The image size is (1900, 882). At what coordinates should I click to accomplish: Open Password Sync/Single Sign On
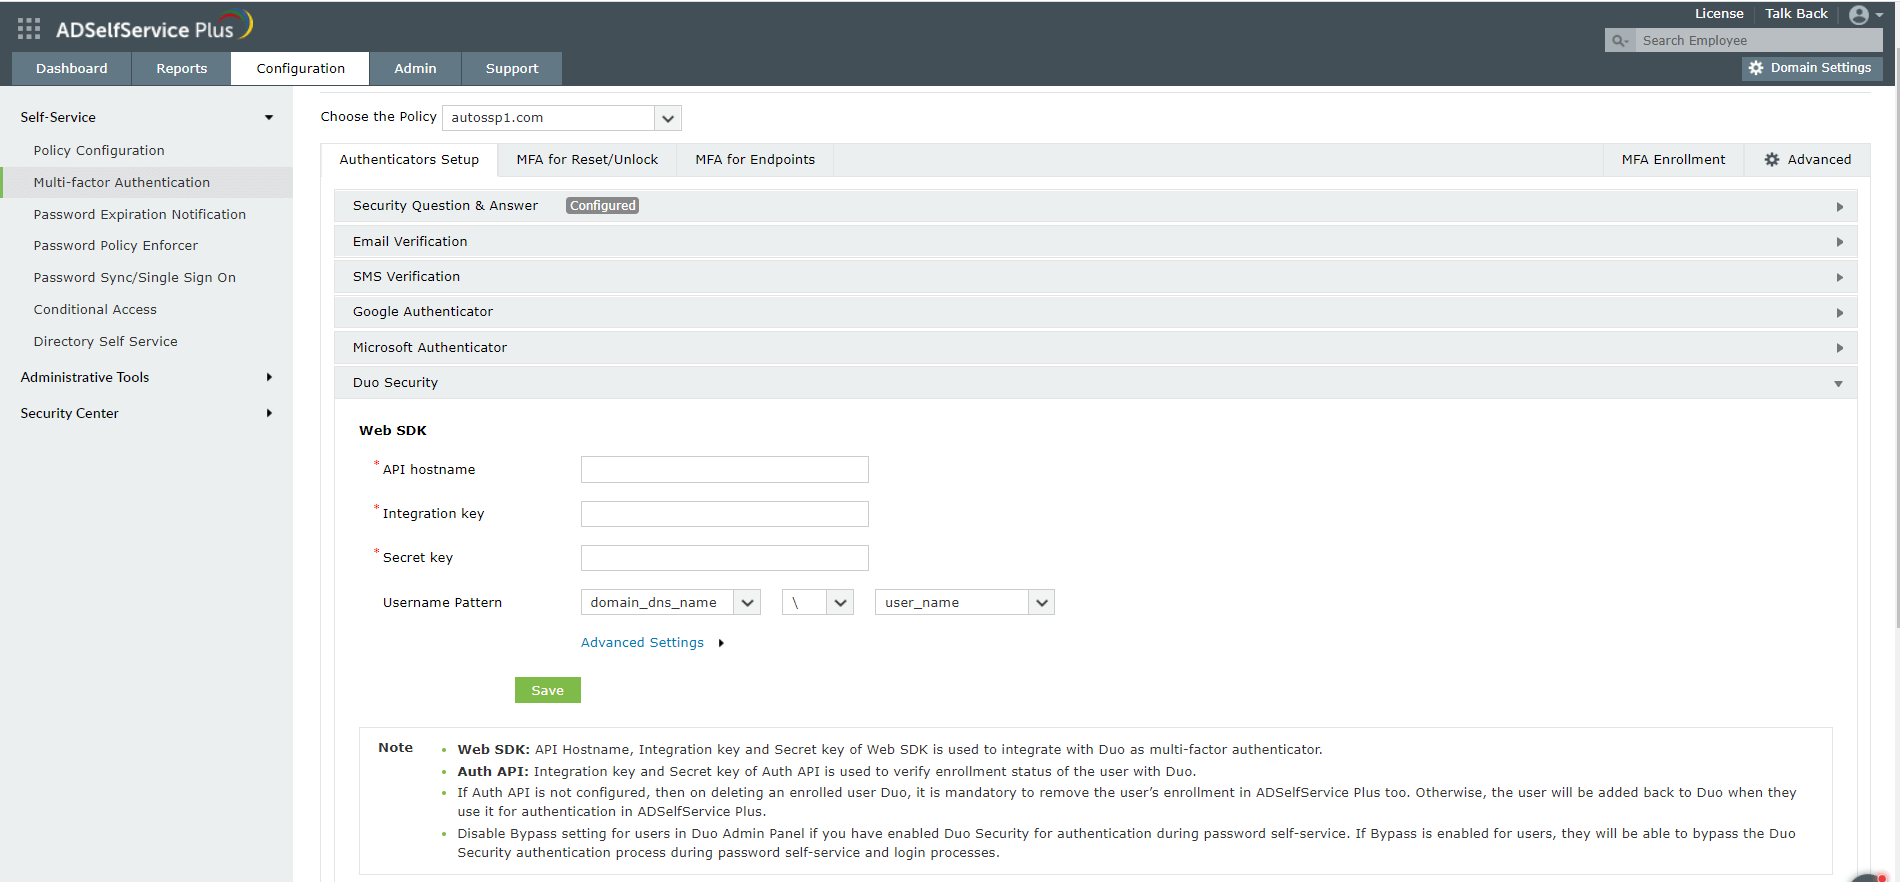(135, 277)
